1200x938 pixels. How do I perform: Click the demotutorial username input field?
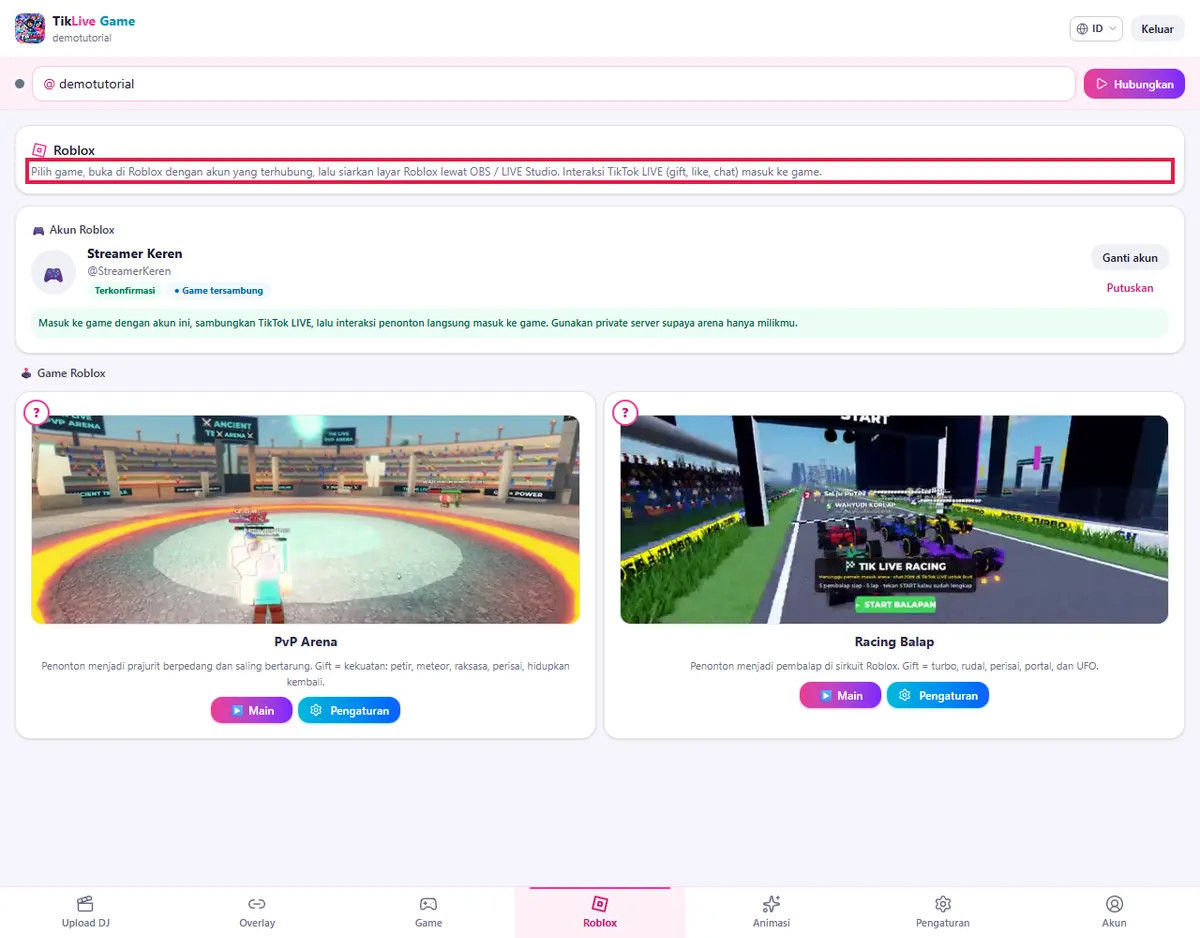tap(554, 84)
